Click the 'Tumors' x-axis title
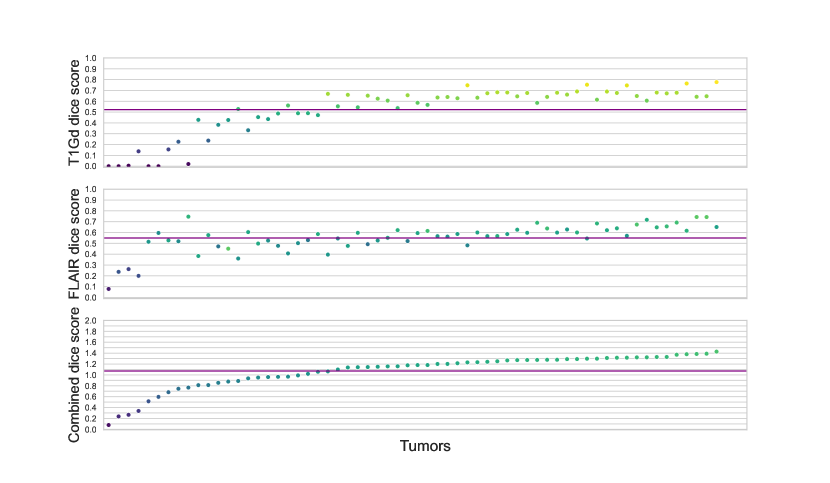Screen dimensions: 830x483 [x=425, y=446]
